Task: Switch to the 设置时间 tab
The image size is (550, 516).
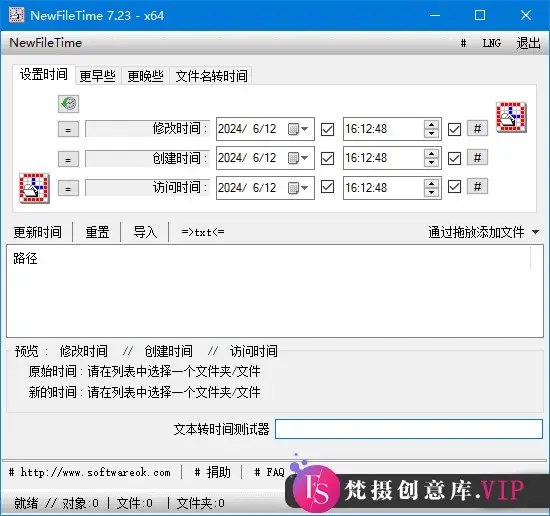Action: click(44, 74)
